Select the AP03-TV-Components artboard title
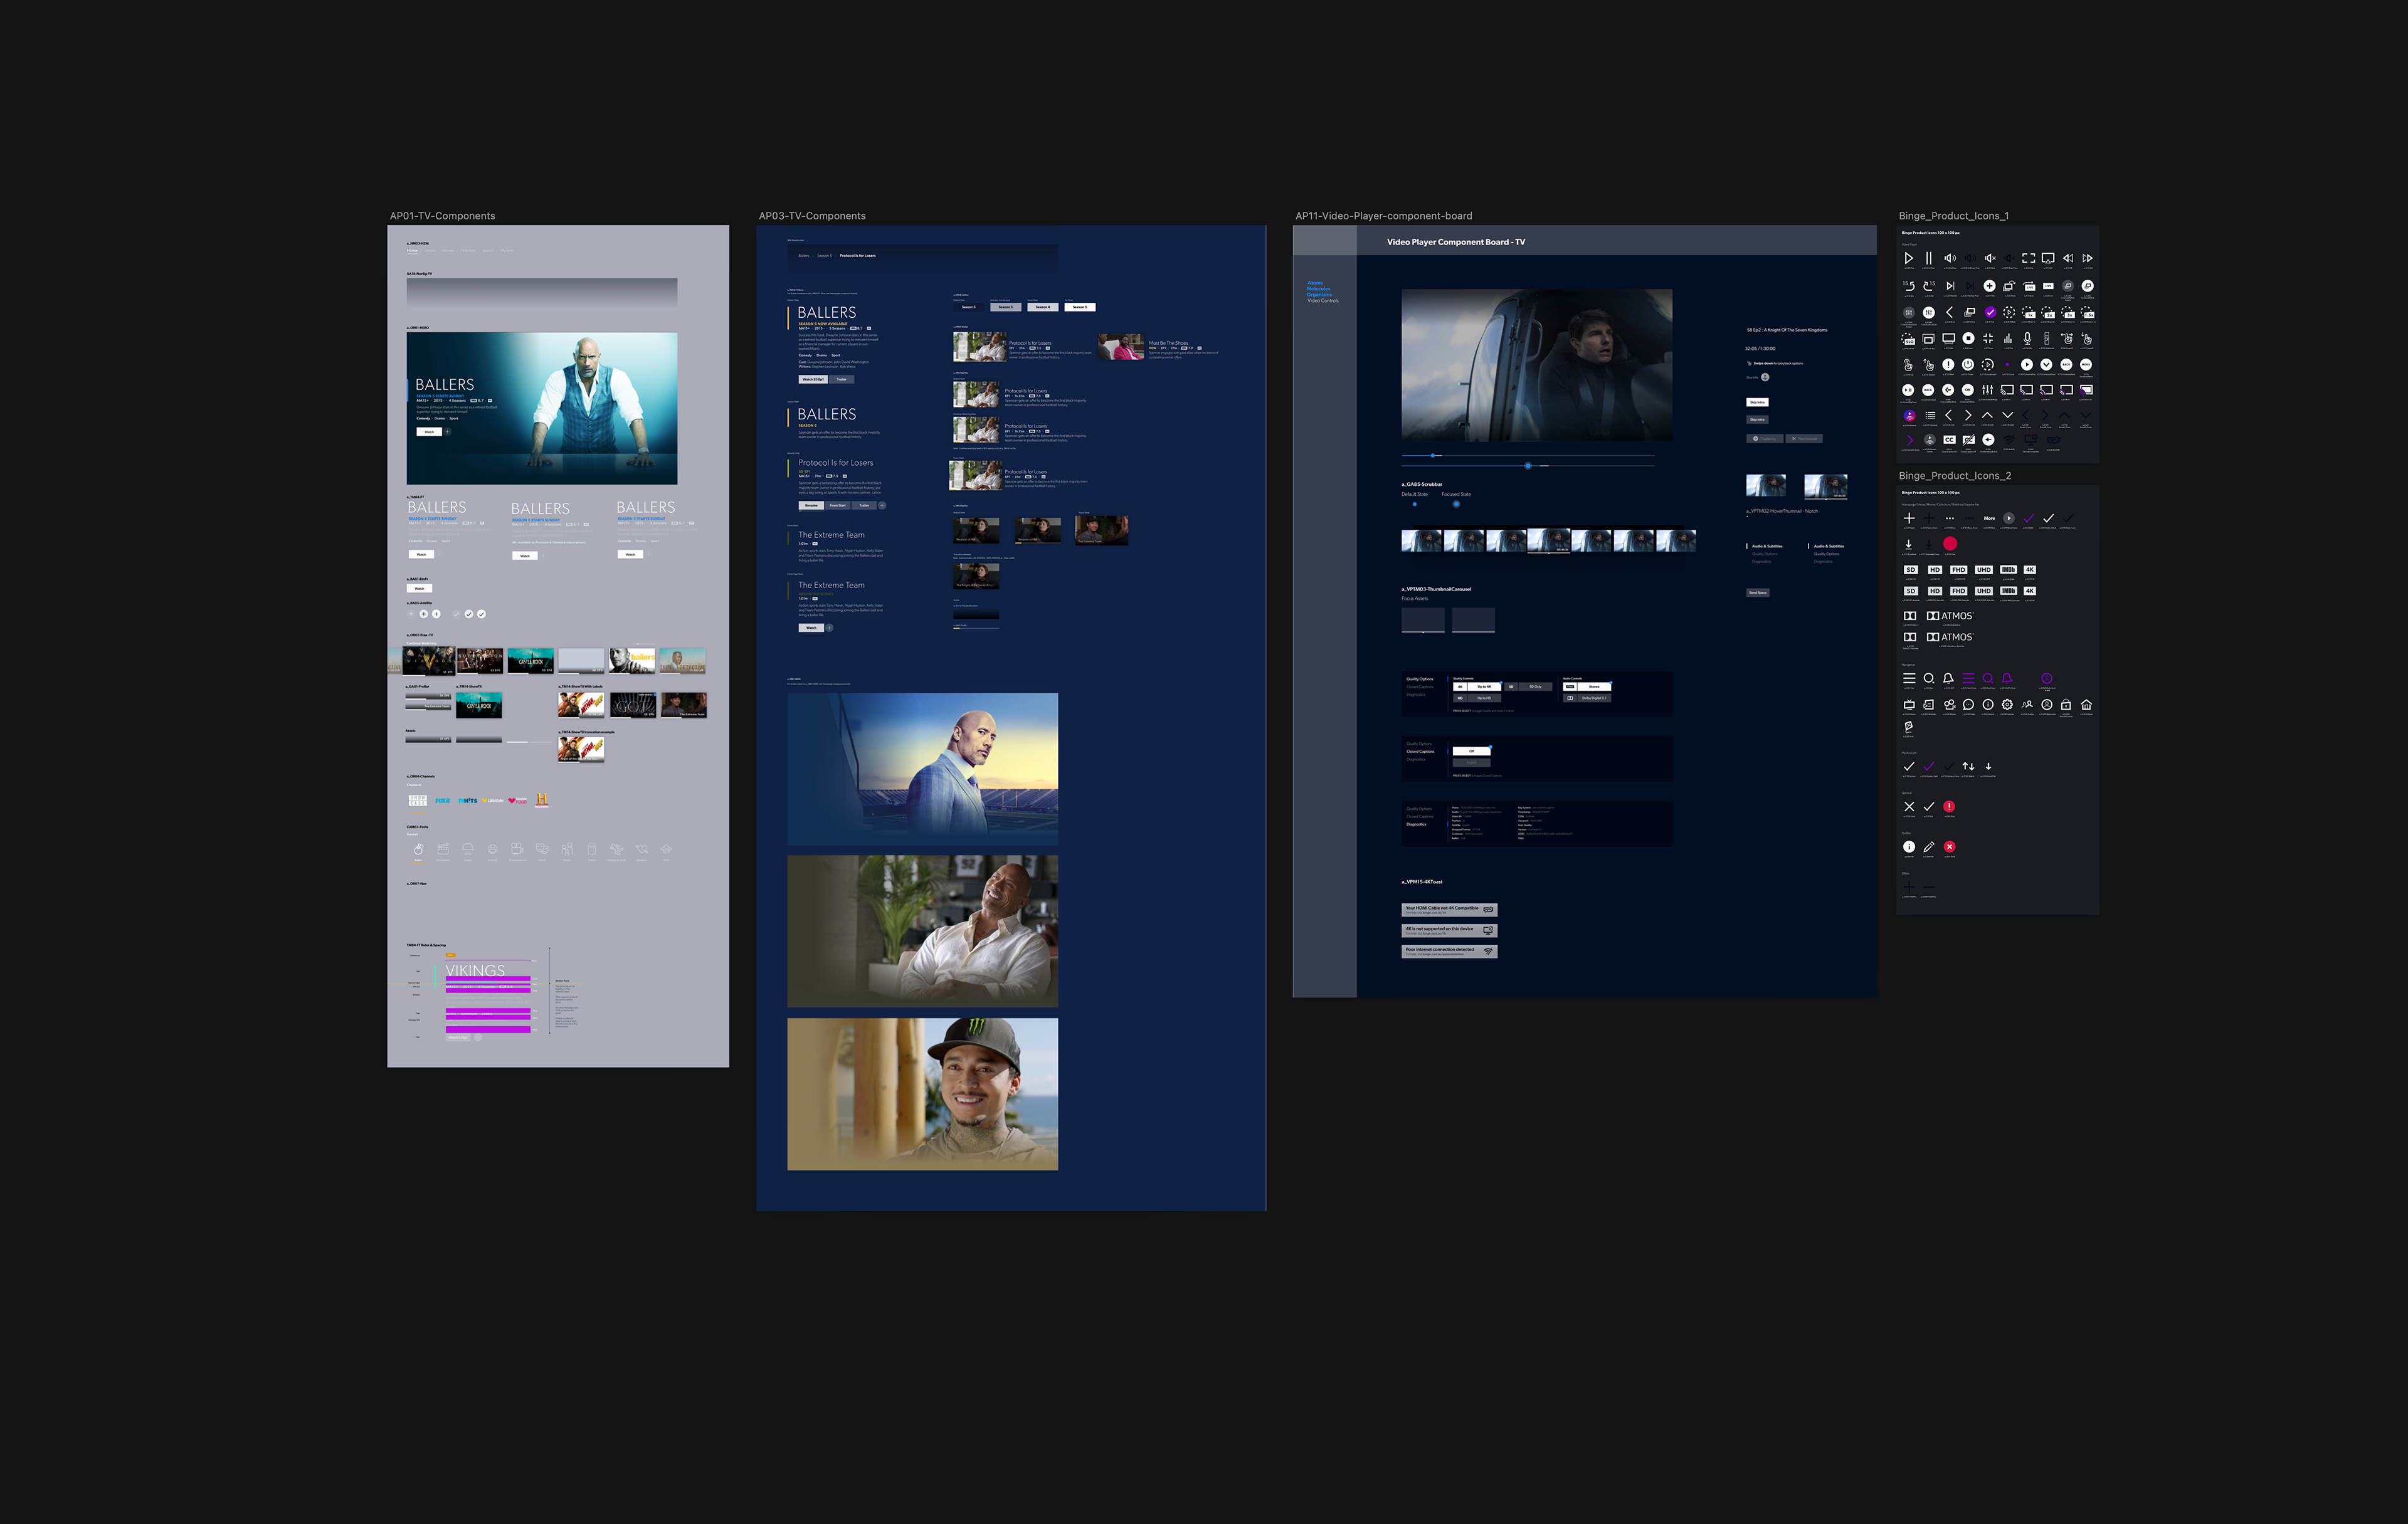Screen dimensions: 2408x1524 (812, 216)
